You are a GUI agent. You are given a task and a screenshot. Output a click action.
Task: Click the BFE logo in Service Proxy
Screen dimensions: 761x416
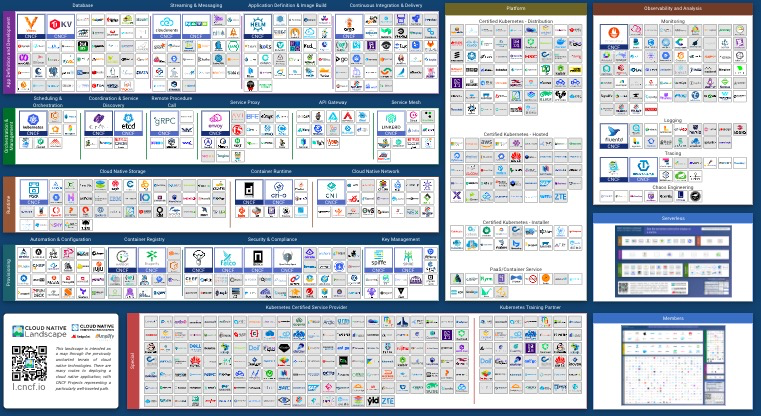pyautogui.click(x=252, y=117)
